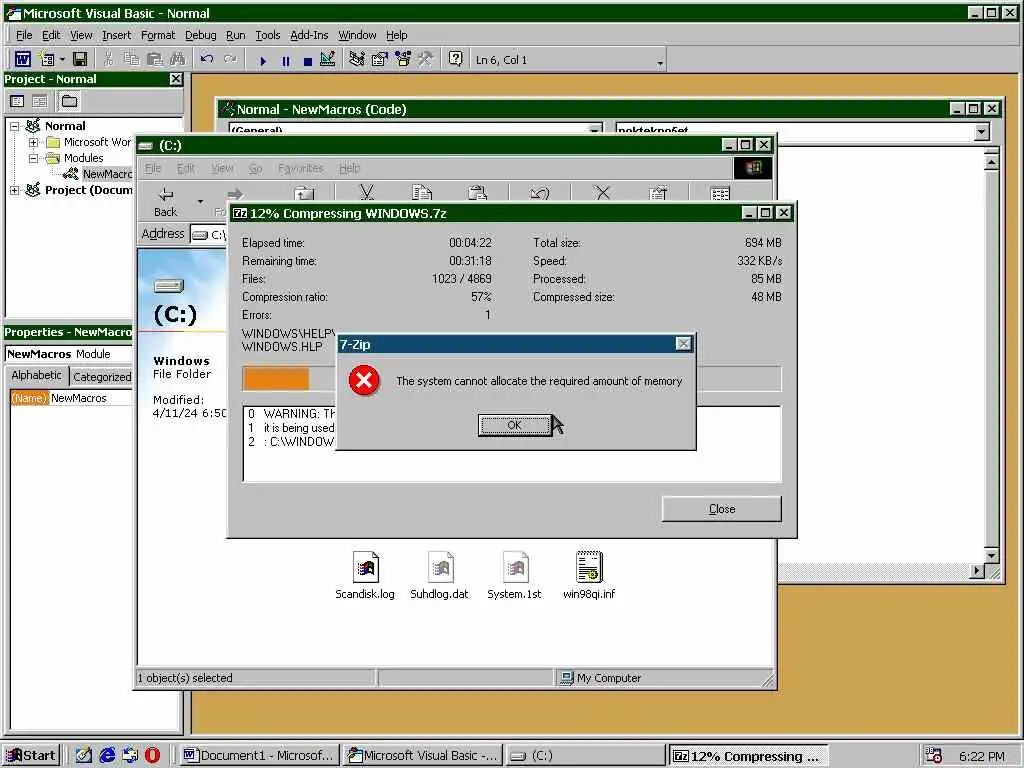Expand the Microsoft Word Objects folder
This screenshot has height=768, width=1024.
[33, 142]
